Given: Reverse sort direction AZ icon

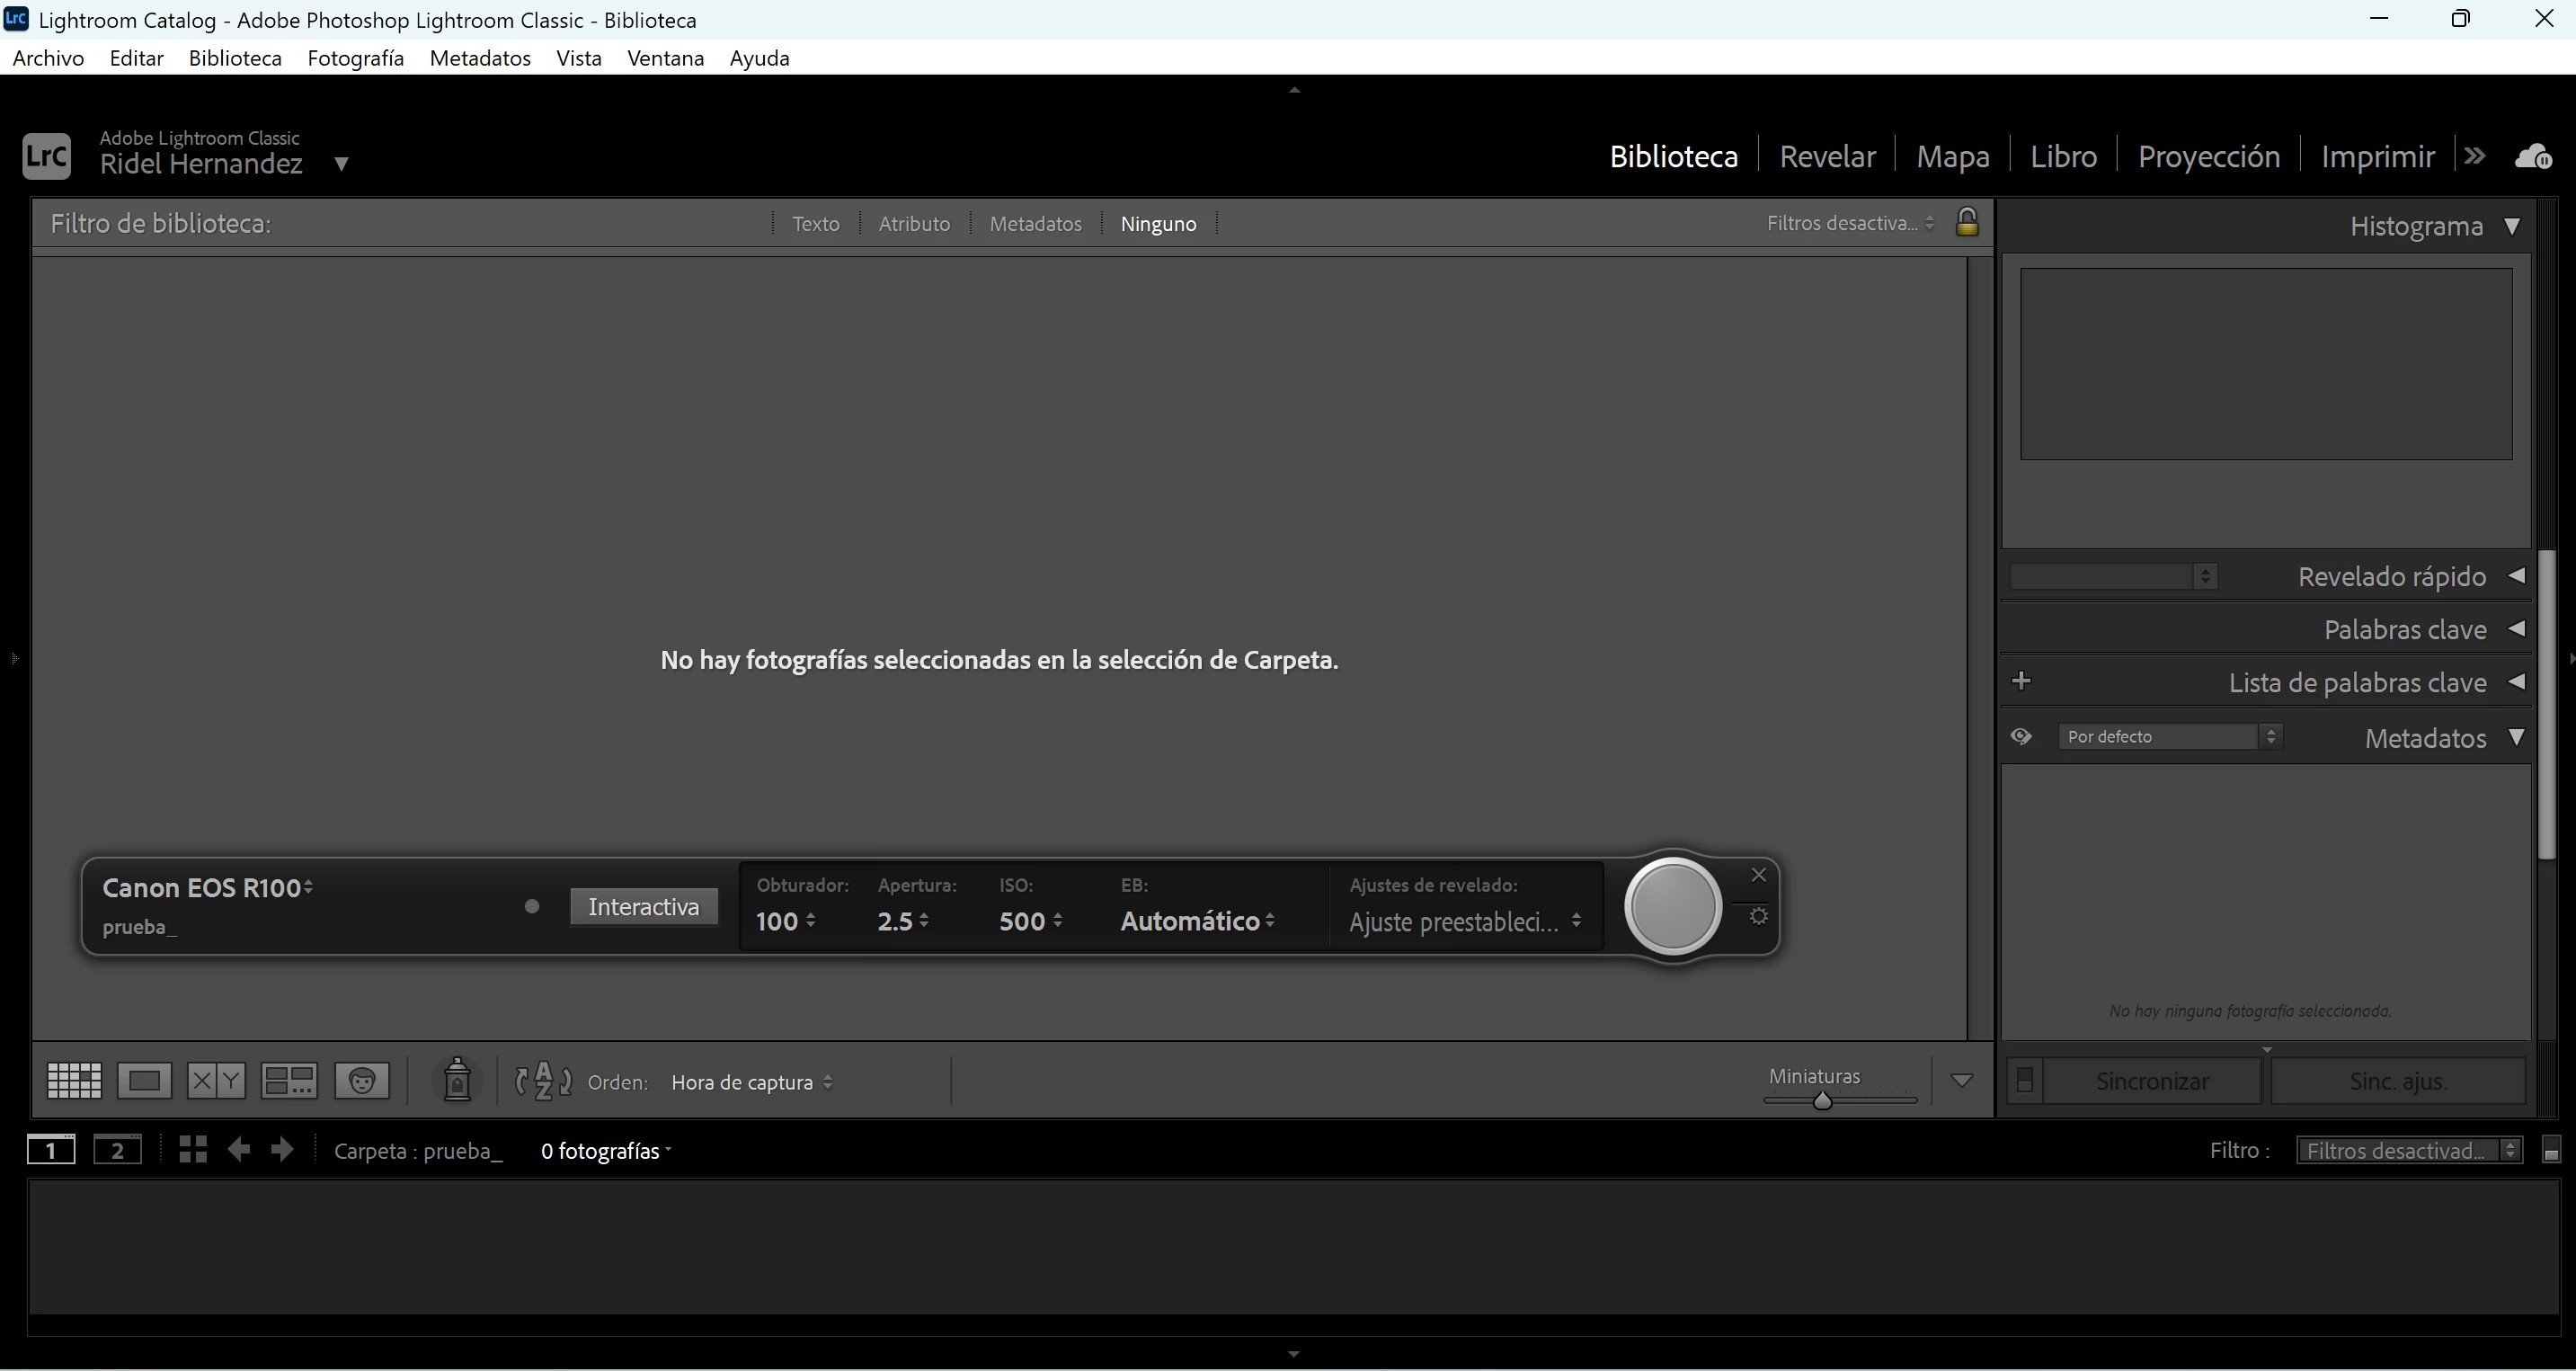Looking at the screenshot, I should (543, 1081).
